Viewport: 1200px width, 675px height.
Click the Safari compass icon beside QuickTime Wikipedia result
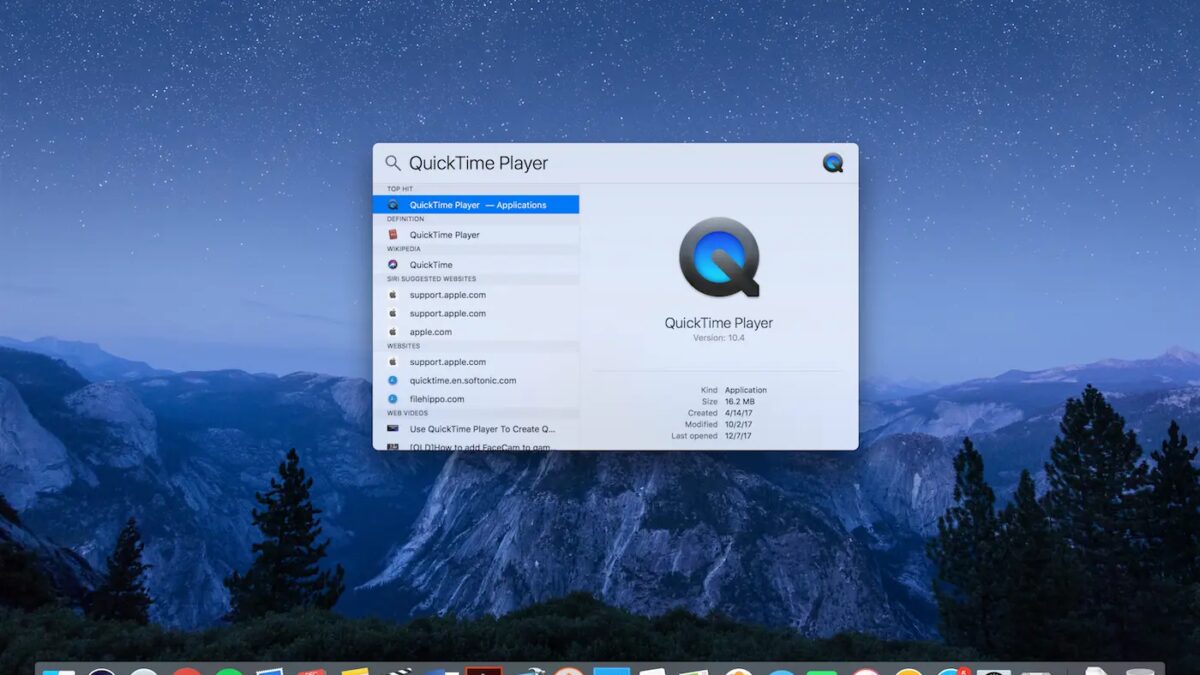pyautogui.click(x=393, y=265)
